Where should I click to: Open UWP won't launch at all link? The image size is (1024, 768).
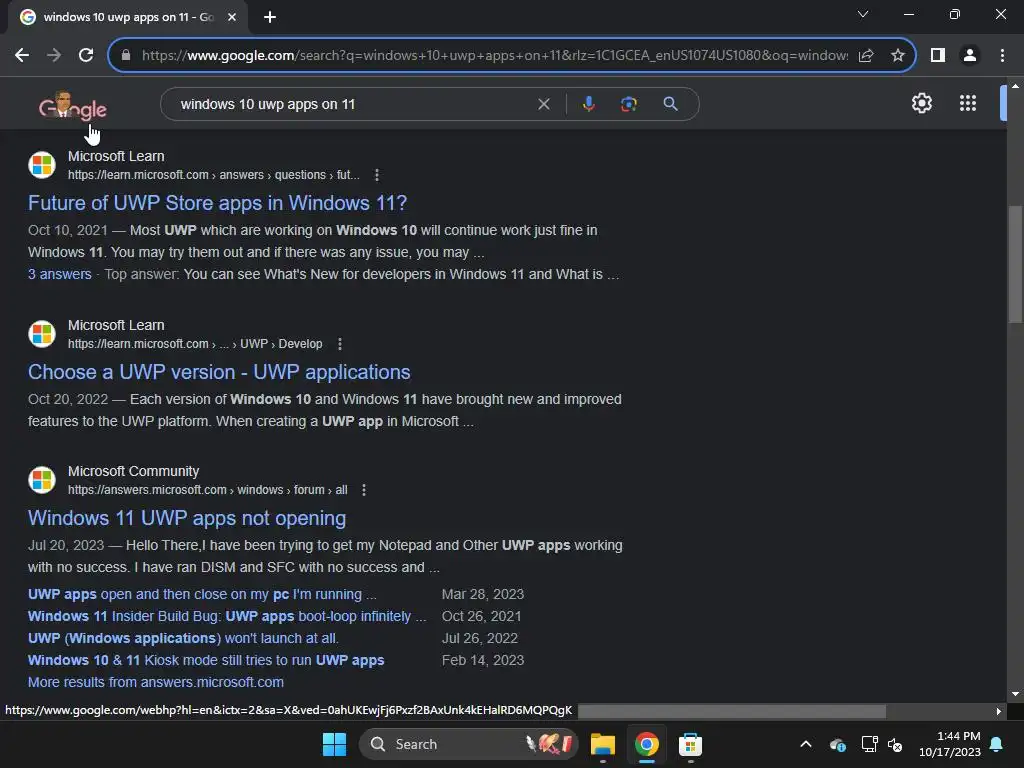(183, 638)
